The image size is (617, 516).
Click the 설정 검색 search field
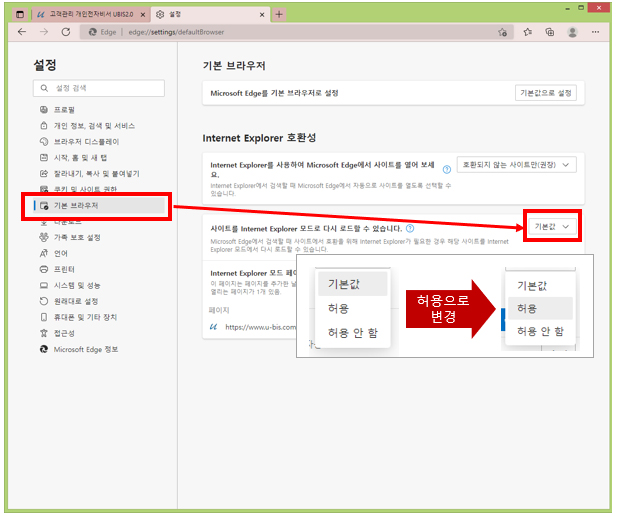tap(99, 88)
